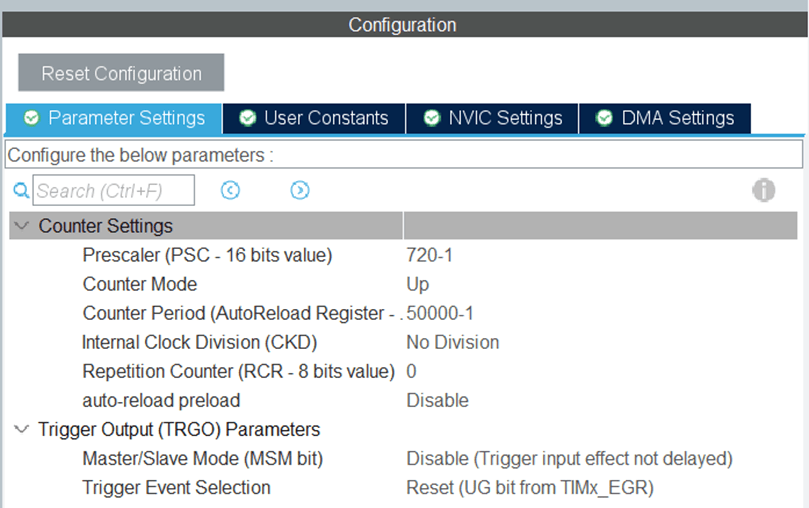Edit the Prescaler value 720-1
Viewport: 809px width, 508px height.
[430, 255]
